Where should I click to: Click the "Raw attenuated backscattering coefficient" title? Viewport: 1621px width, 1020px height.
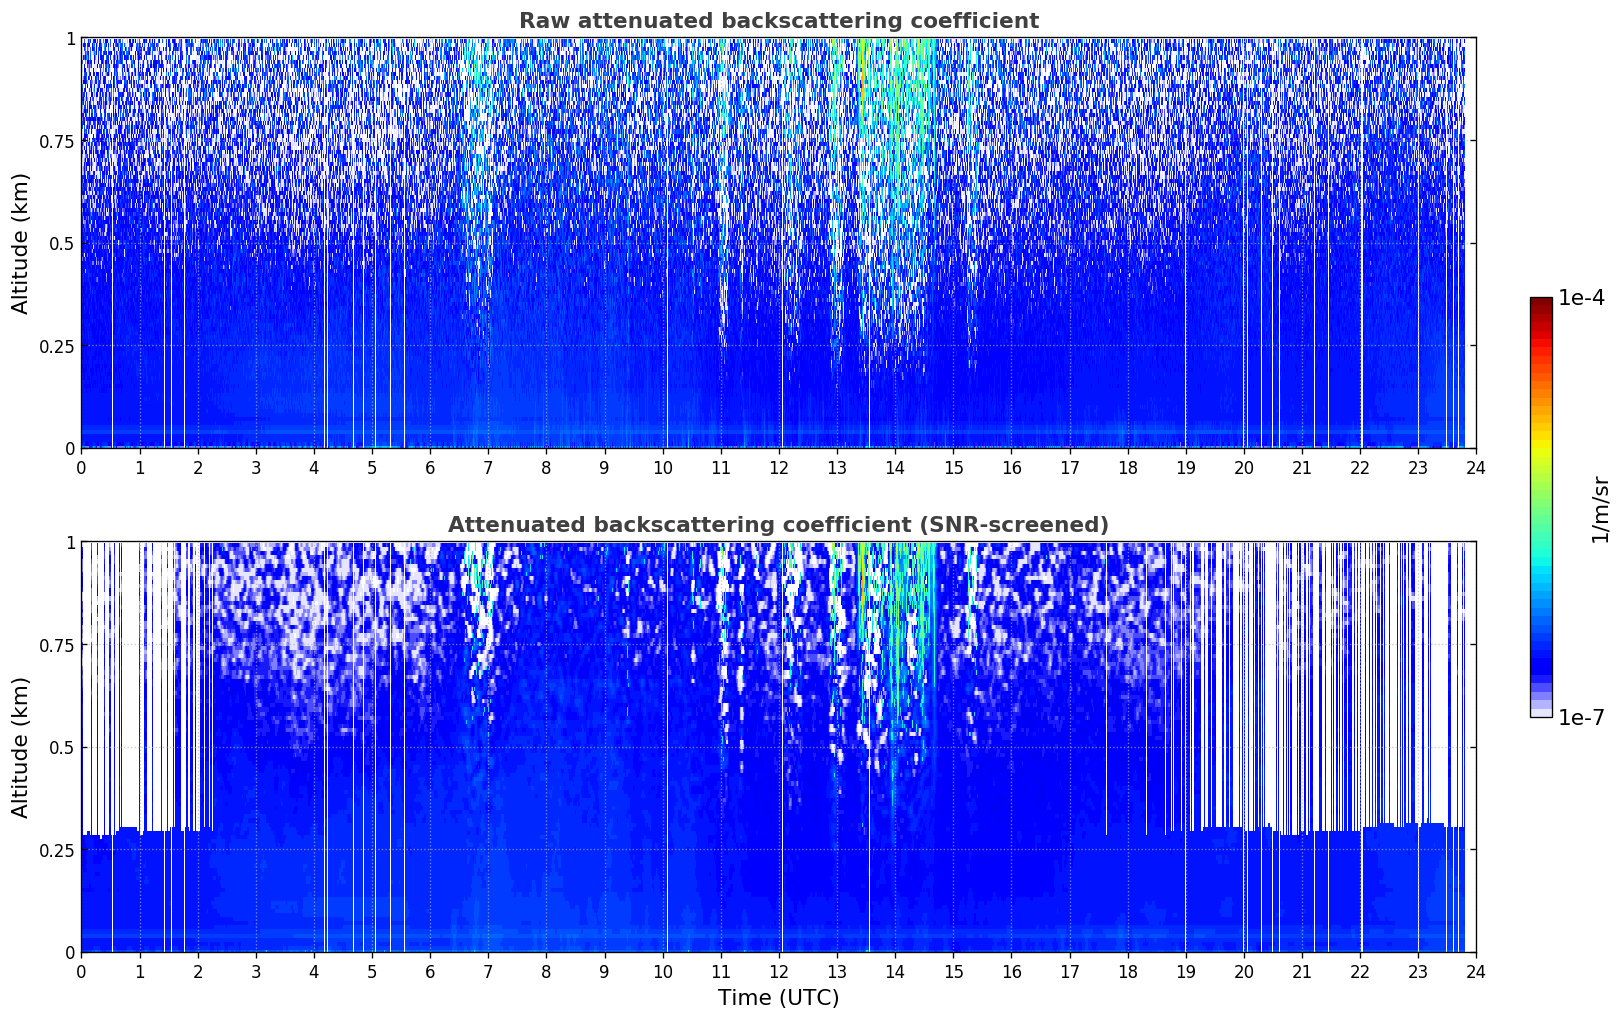tap(778, 21)
